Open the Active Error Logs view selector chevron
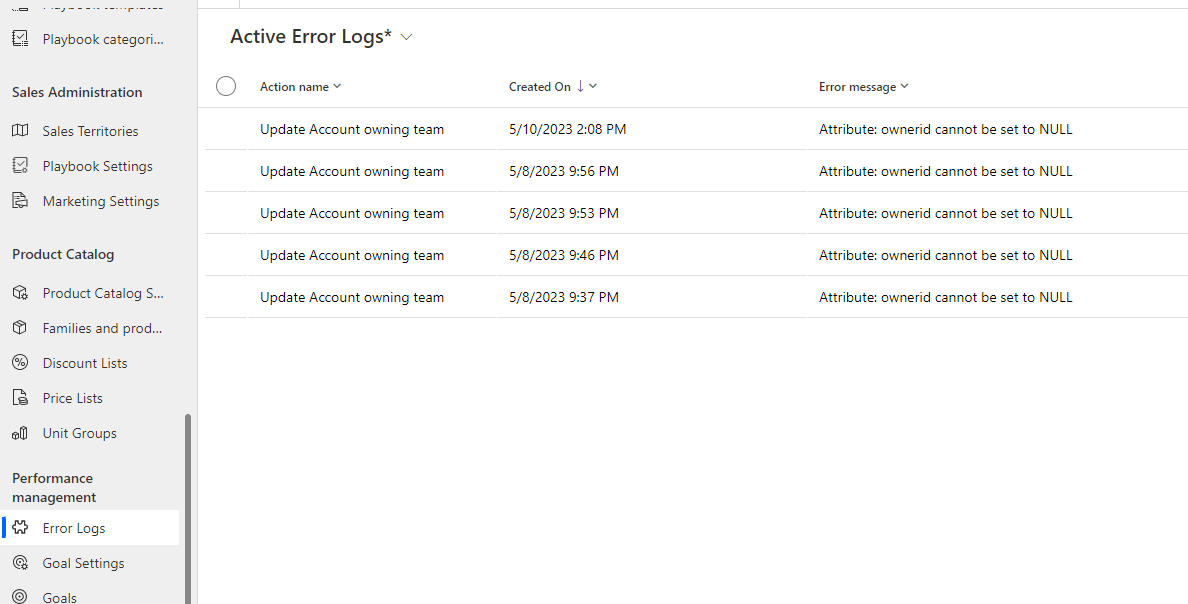This screenshot has height=604, width=1188. click(406, 37)
